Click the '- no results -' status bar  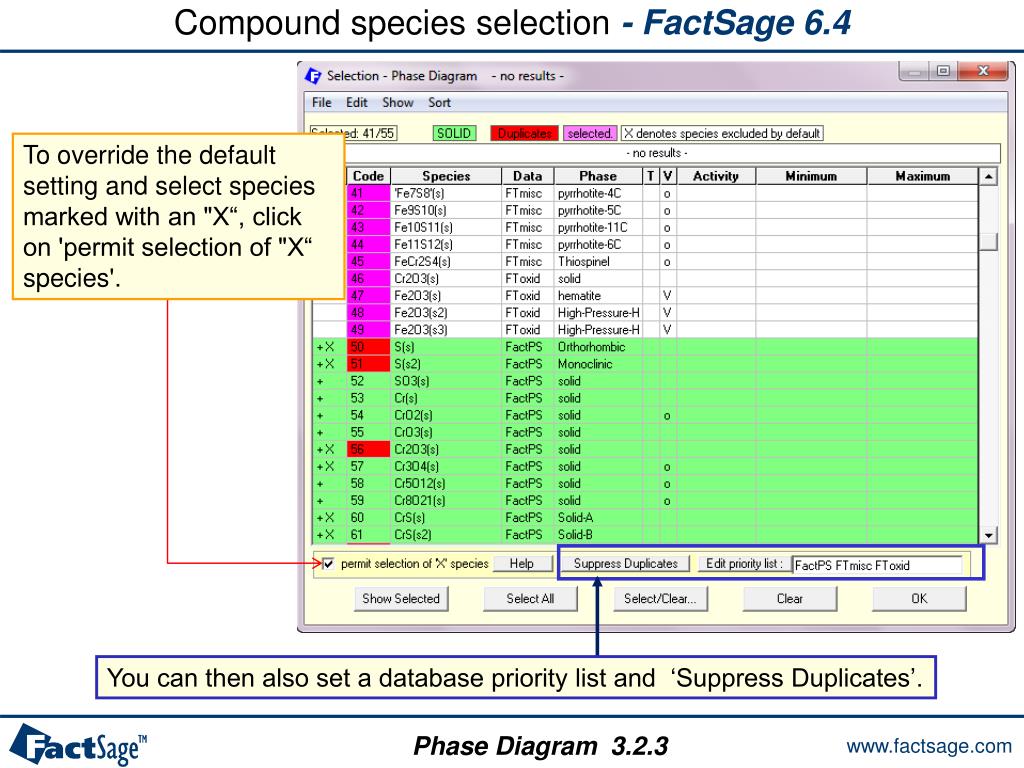657,153
